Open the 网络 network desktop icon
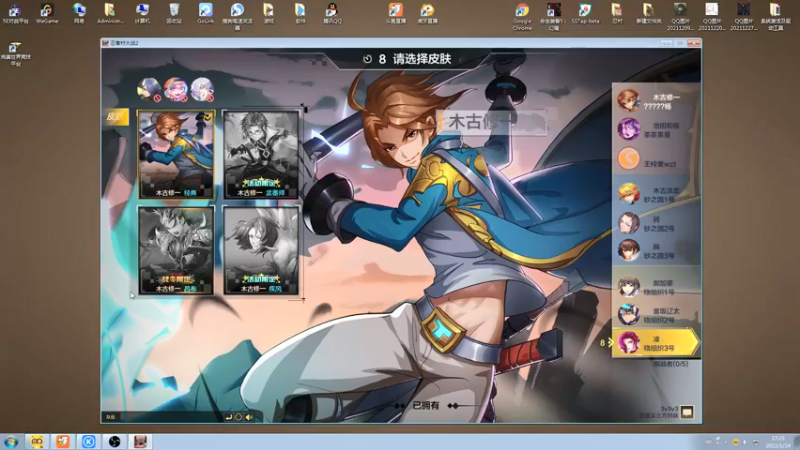Viewport: 800px width, 450px height. 79,13
